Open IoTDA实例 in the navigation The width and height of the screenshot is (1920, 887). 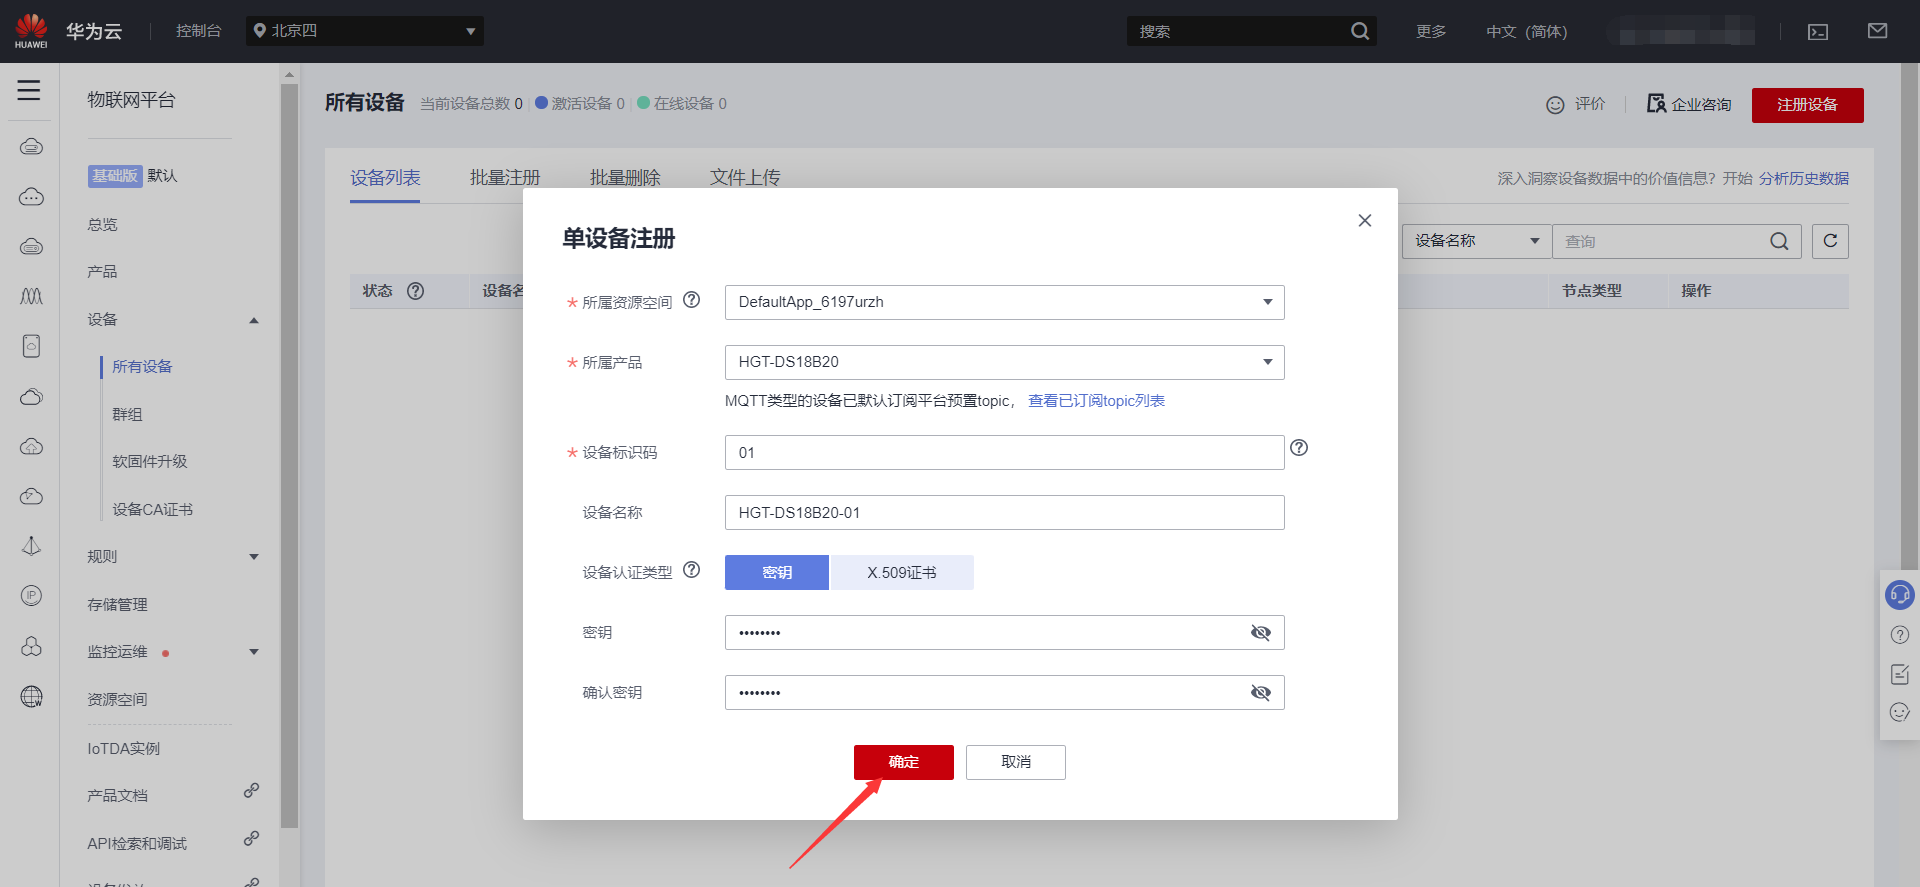[x=123, y=748]
